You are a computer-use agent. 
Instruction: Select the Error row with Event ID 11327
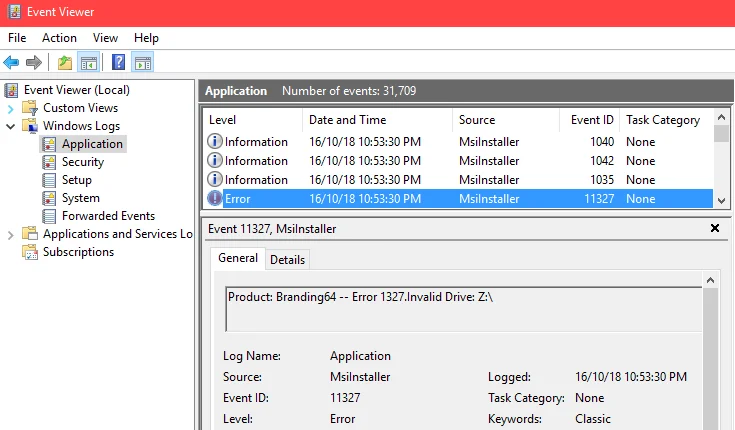pos(459,199)
